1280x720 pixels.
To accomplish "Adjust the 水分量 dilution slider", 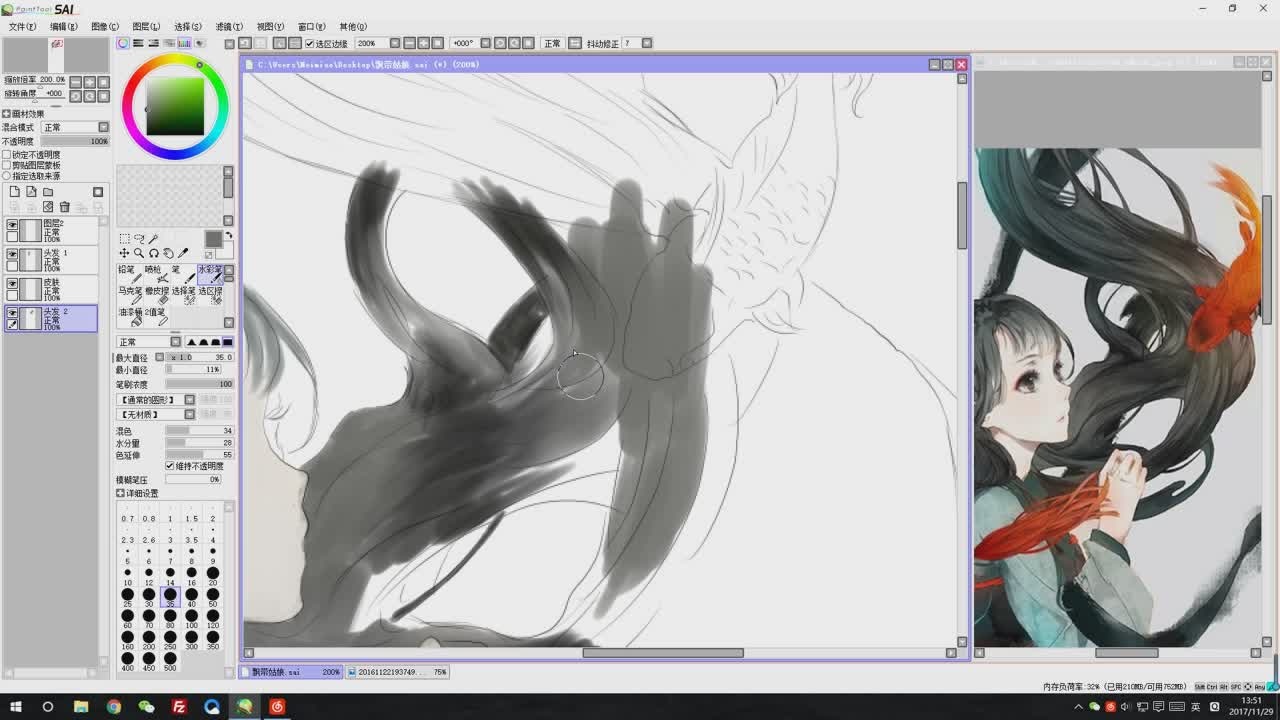I will (x=199, y=443).
